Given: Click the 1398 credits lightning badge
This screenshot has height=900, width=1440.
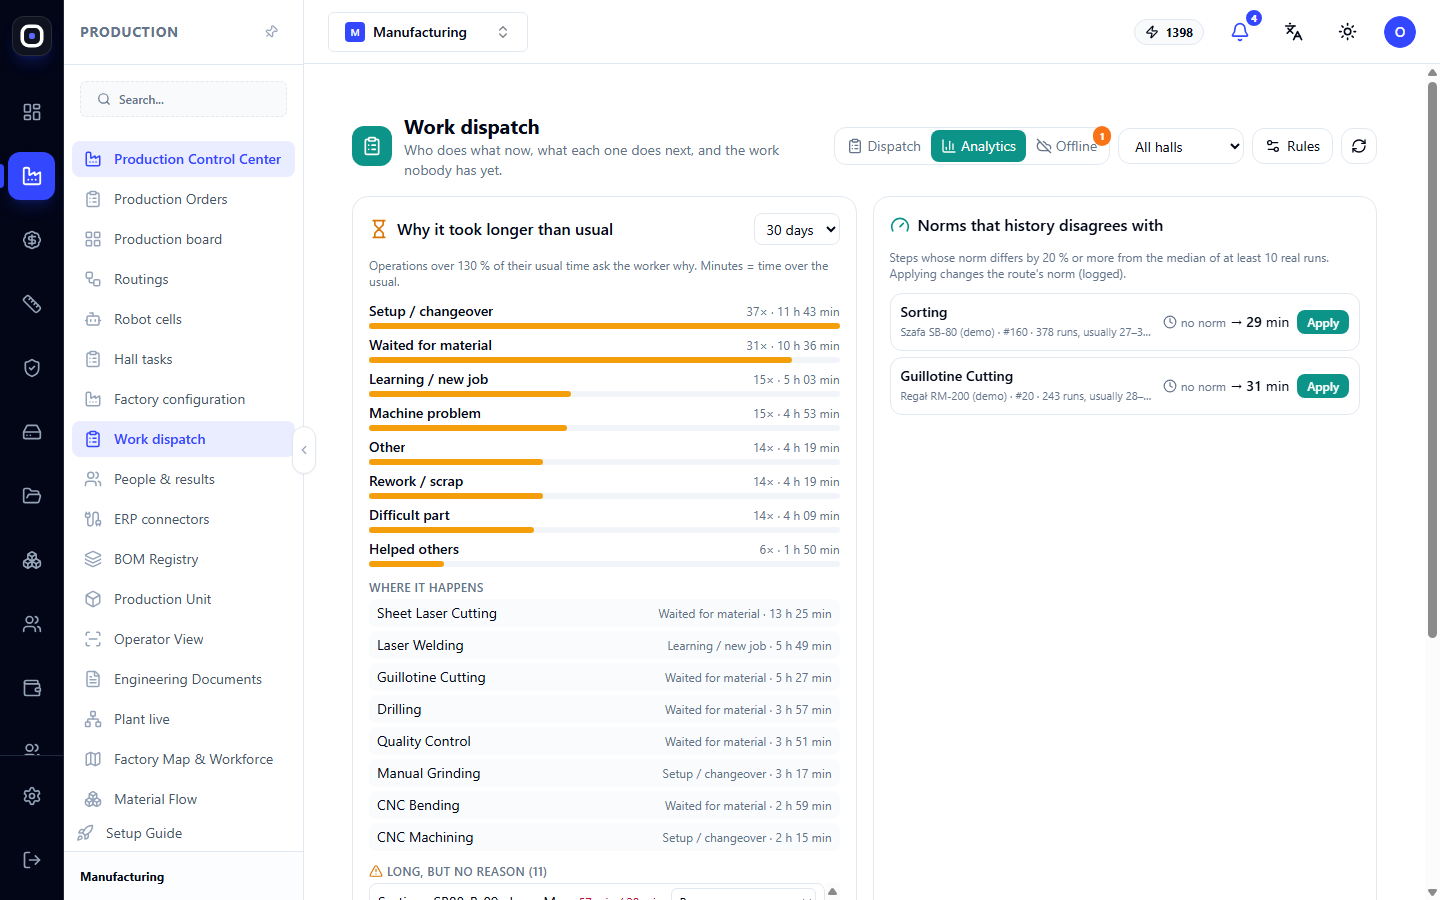Looking at the screenshot, I should (x=1169, y=32).
